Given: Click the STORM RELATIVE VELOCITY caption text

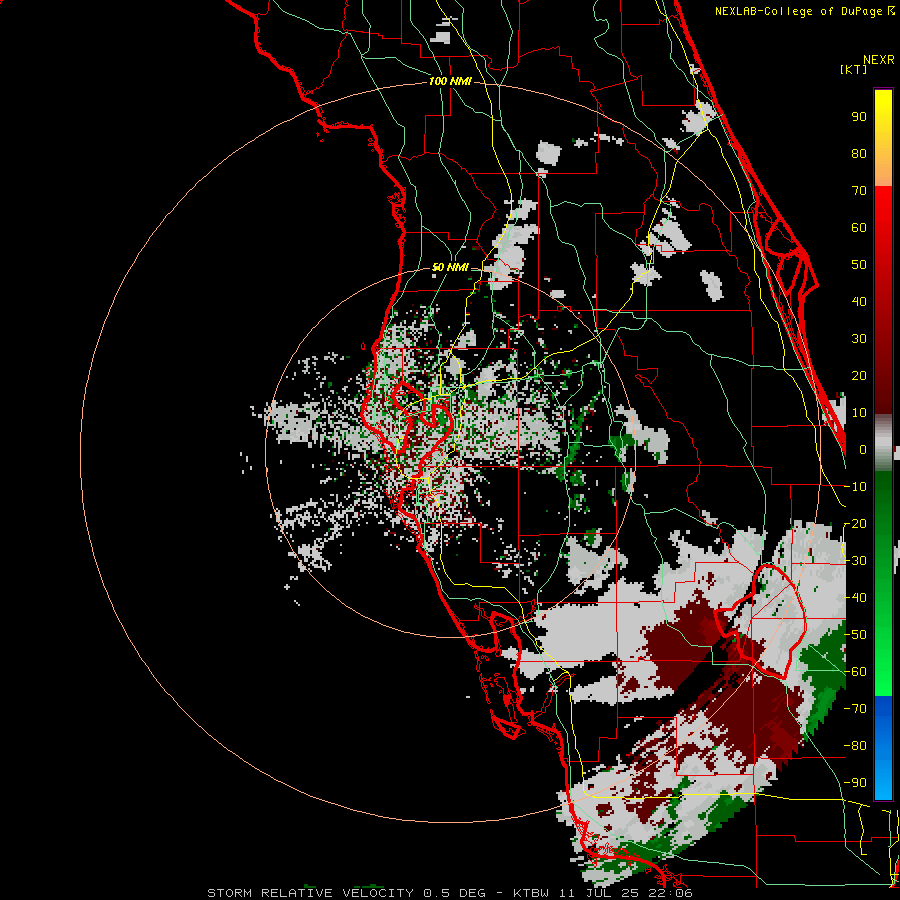Looking at the screenshot, I should [449, 893].
